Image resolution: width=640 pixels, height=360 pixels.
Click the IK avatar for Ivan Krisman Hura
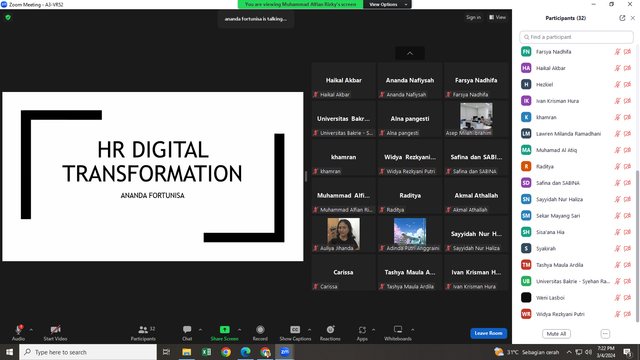point(526,100)
